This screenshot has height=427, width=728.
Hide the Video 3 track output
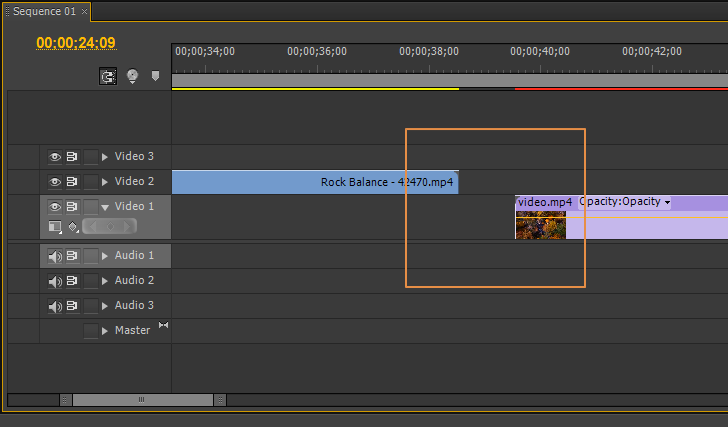coord(55,157)
